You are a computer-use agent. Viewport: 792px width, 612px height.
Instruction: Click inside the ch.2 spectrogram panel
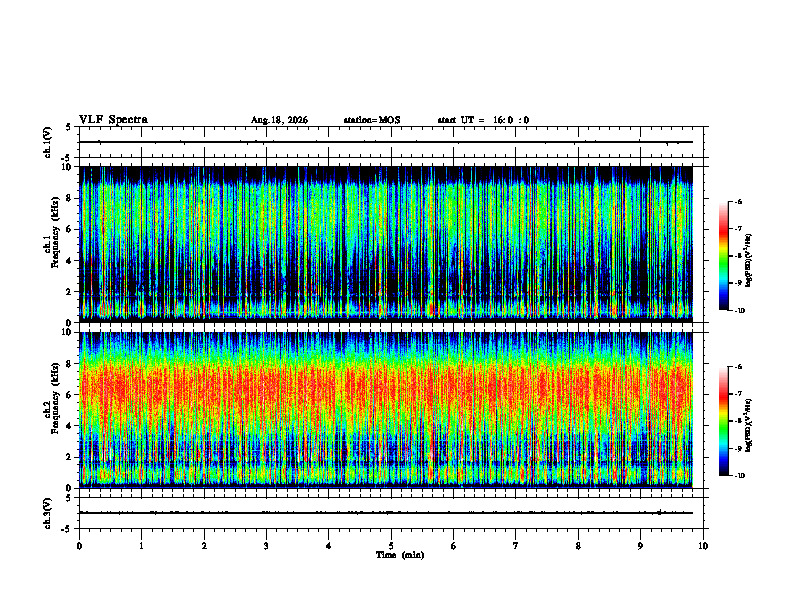coord(386,410)
